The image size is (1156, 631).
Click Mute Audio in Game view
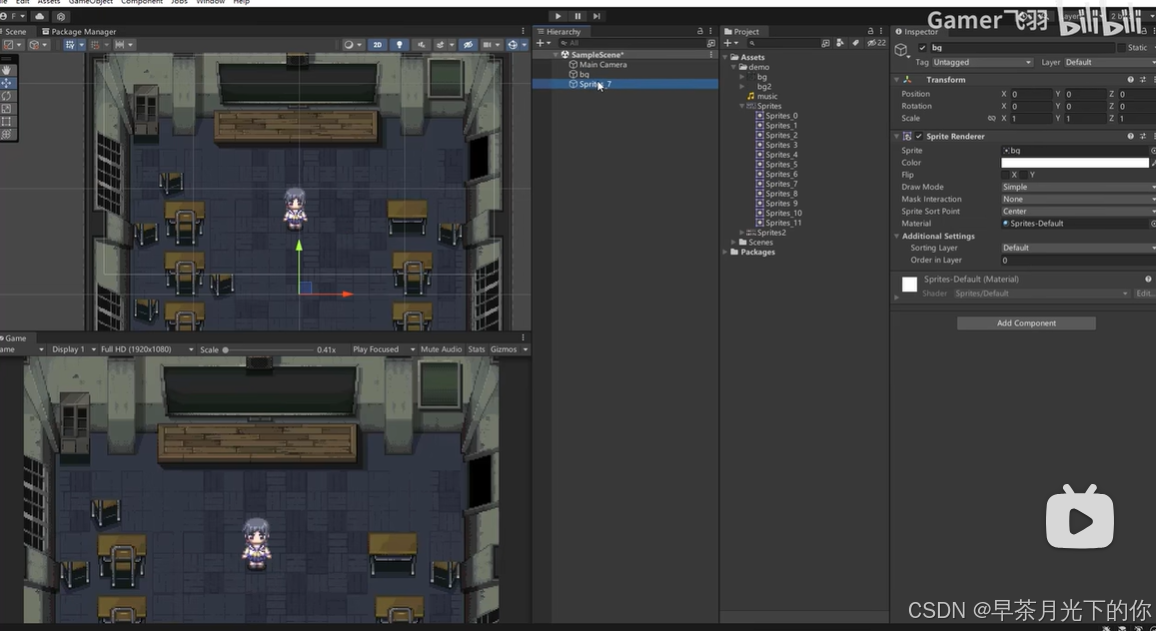[x=441, y=350]
